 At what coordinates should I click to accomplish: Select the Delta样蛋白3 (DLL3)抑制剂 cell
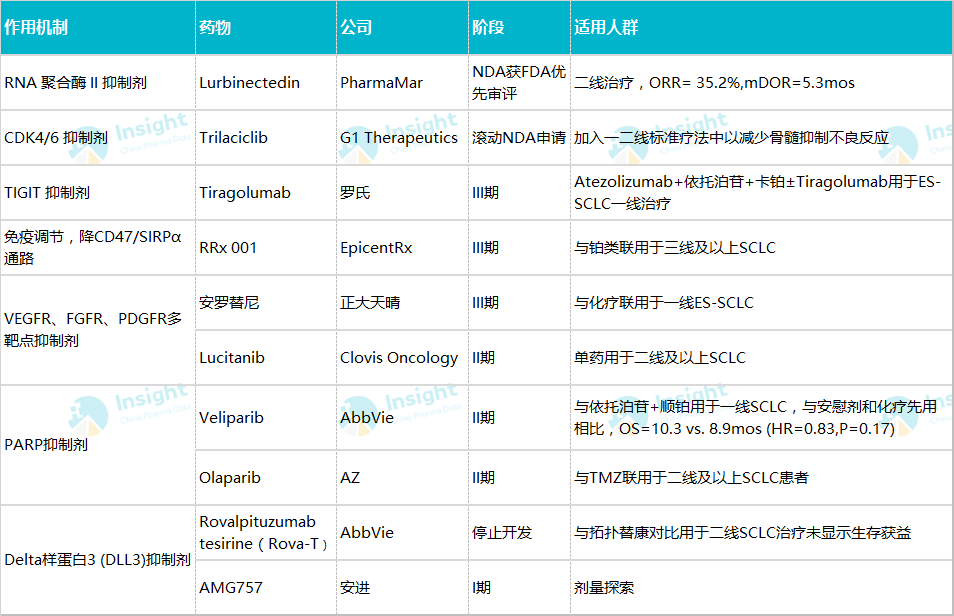click(x=97, y=560)
